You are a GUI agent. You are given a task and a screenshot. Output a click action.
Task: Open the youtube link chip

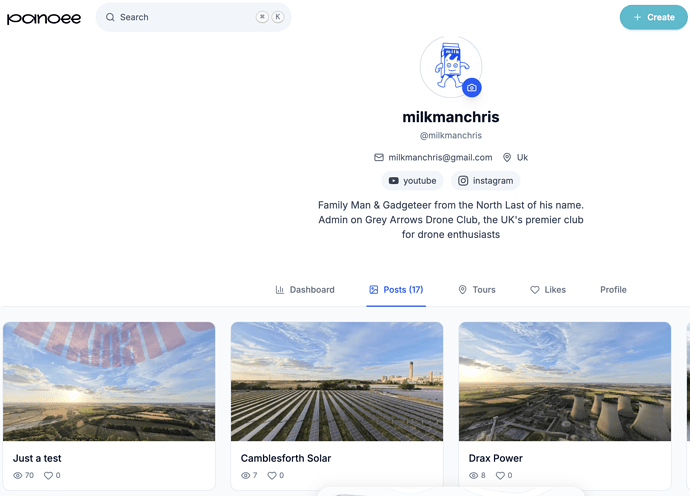coord(412,180)
